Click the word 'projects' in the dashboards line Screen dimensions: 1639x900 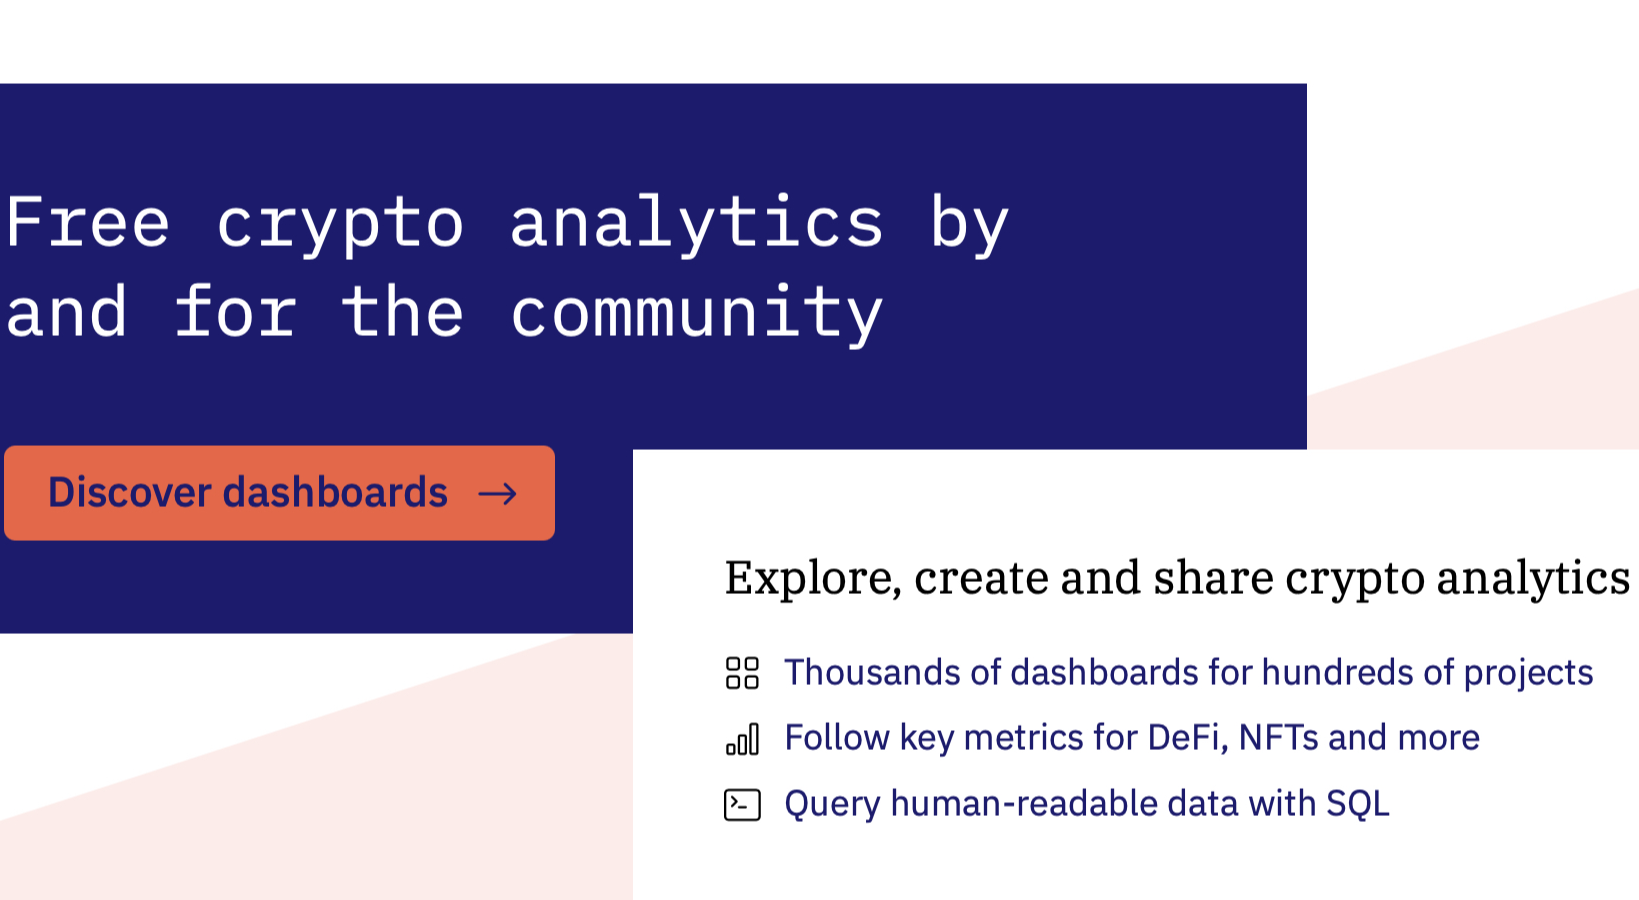pyautogui.click(x=1528, y=674)
